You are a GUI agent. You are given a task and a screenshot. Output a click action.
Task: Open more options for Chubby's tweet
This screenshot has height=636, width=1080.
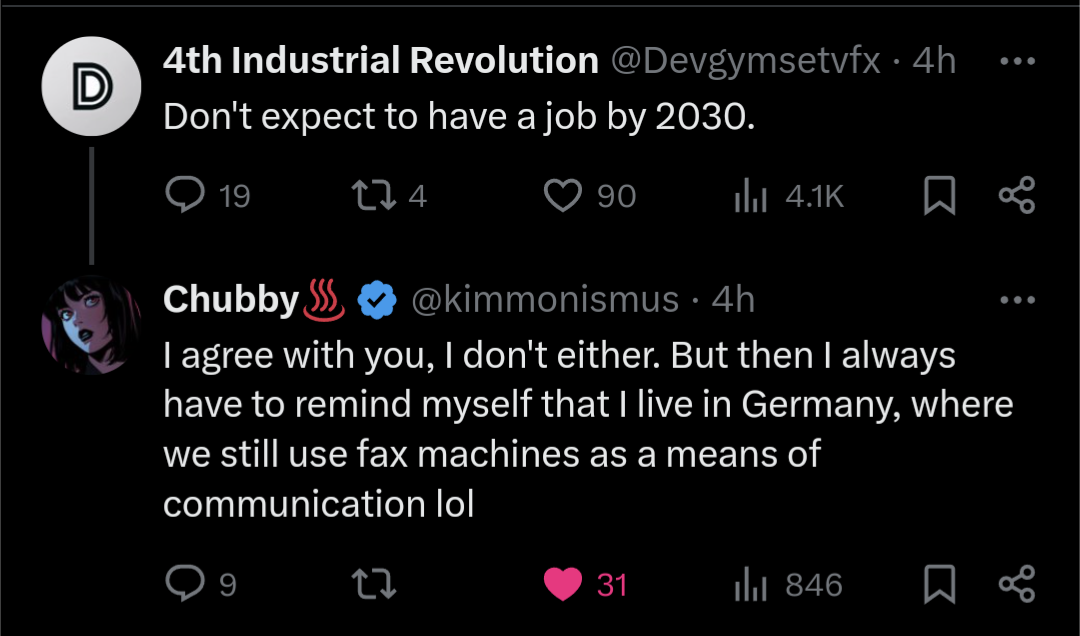click(x=1017, y=299)
